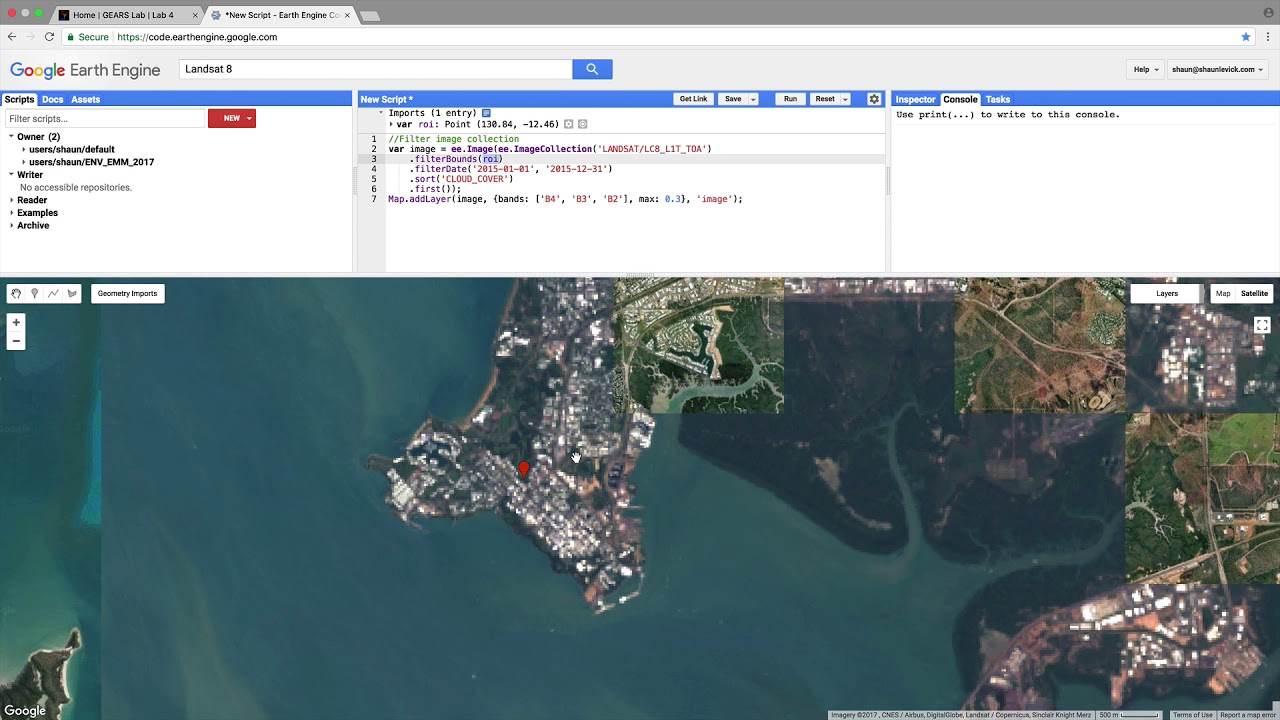This screenshot has width=1280, height=720.
Task: Collapse the Writer tree node
Action: (12, 174)
